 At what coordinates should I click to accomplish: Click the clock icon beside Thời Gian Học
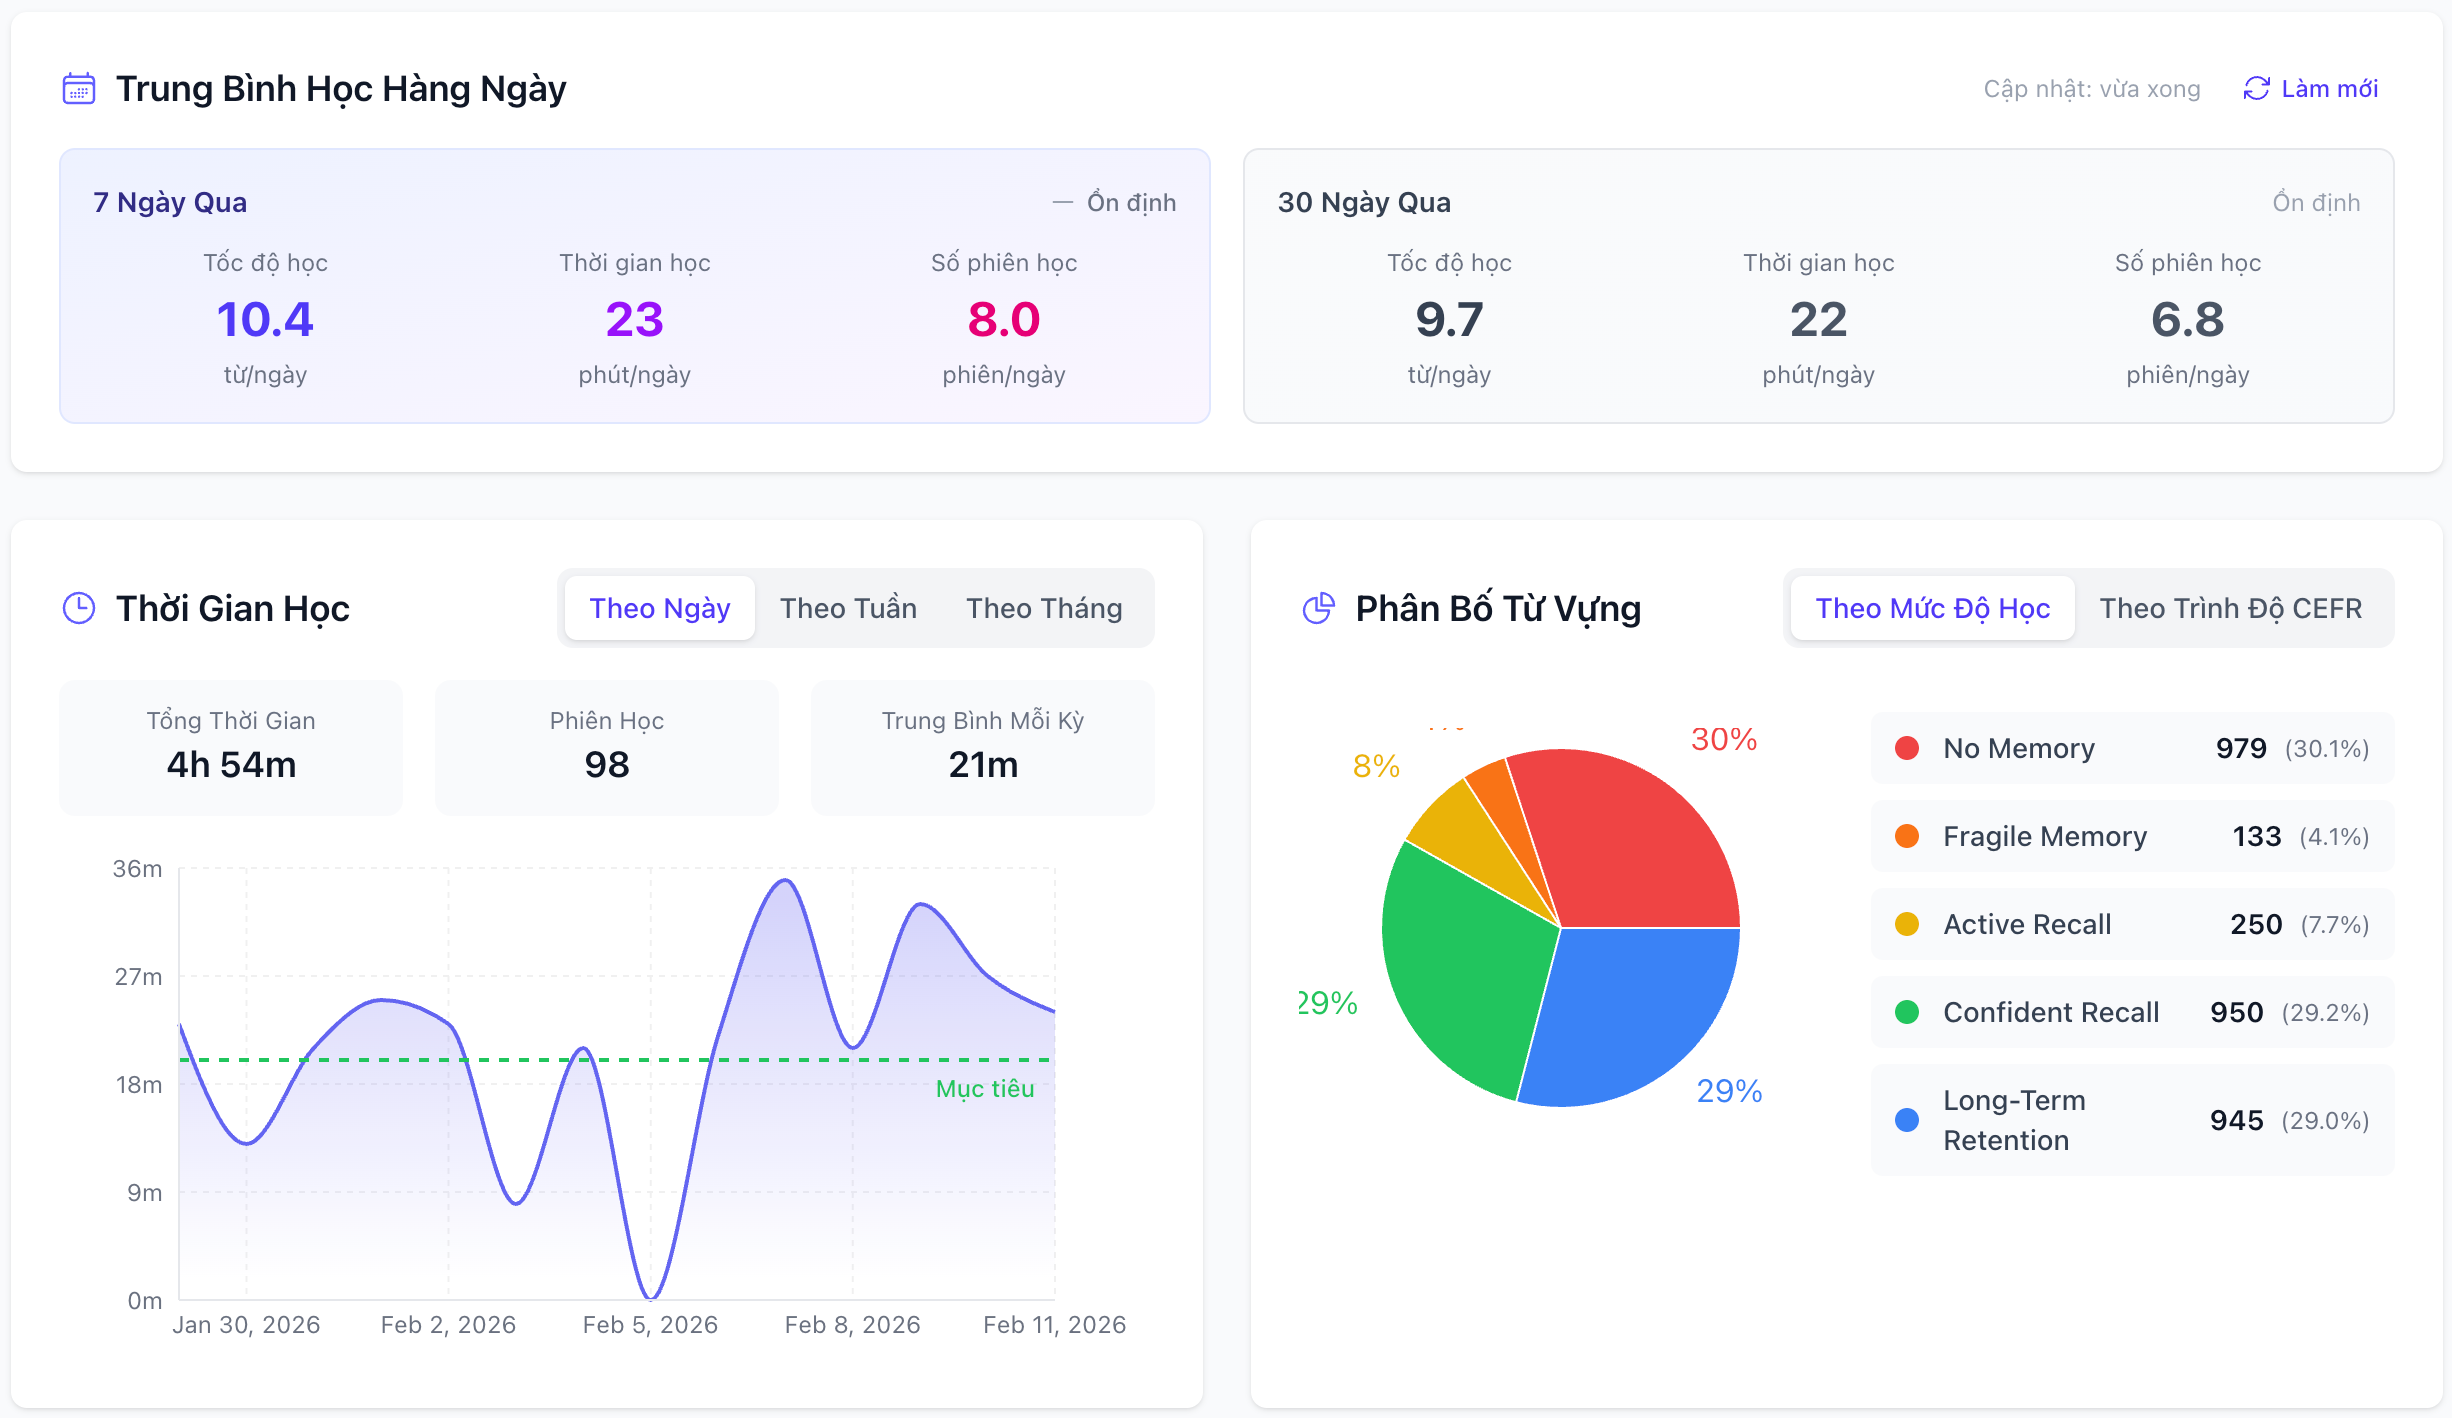79,608
